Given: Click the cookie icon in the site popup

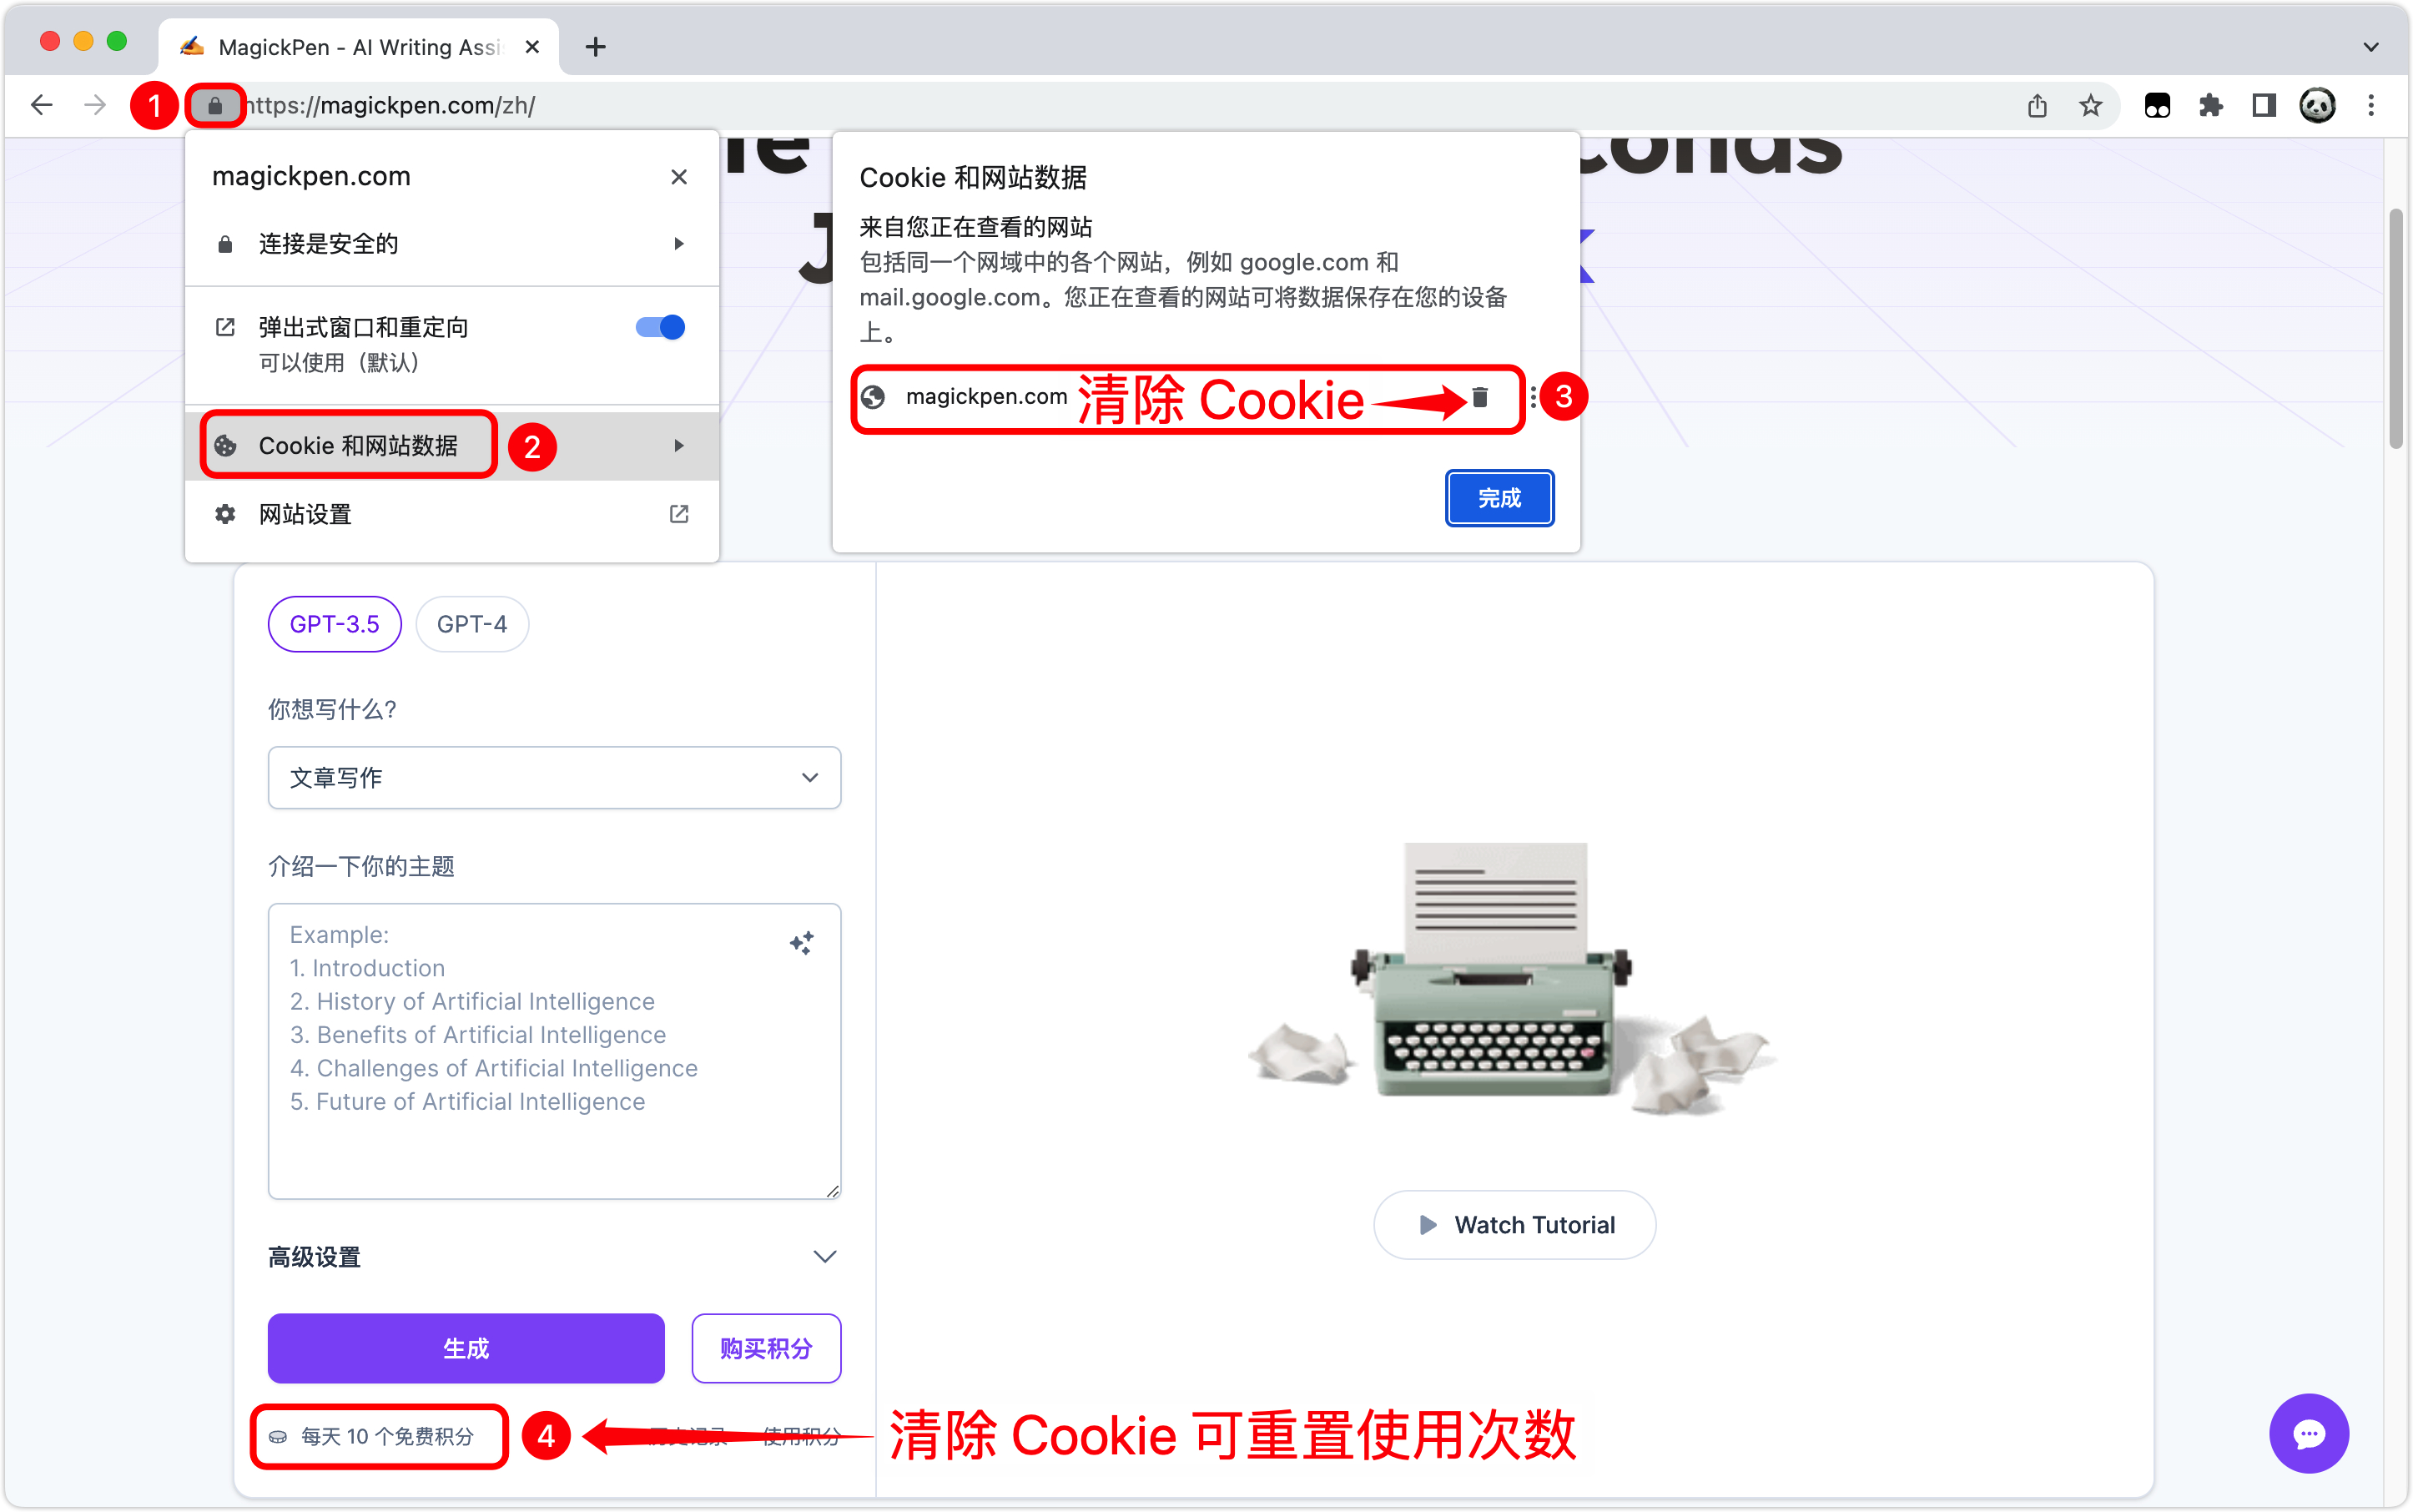Looking at the screenshot, I should tap(226, 446).
